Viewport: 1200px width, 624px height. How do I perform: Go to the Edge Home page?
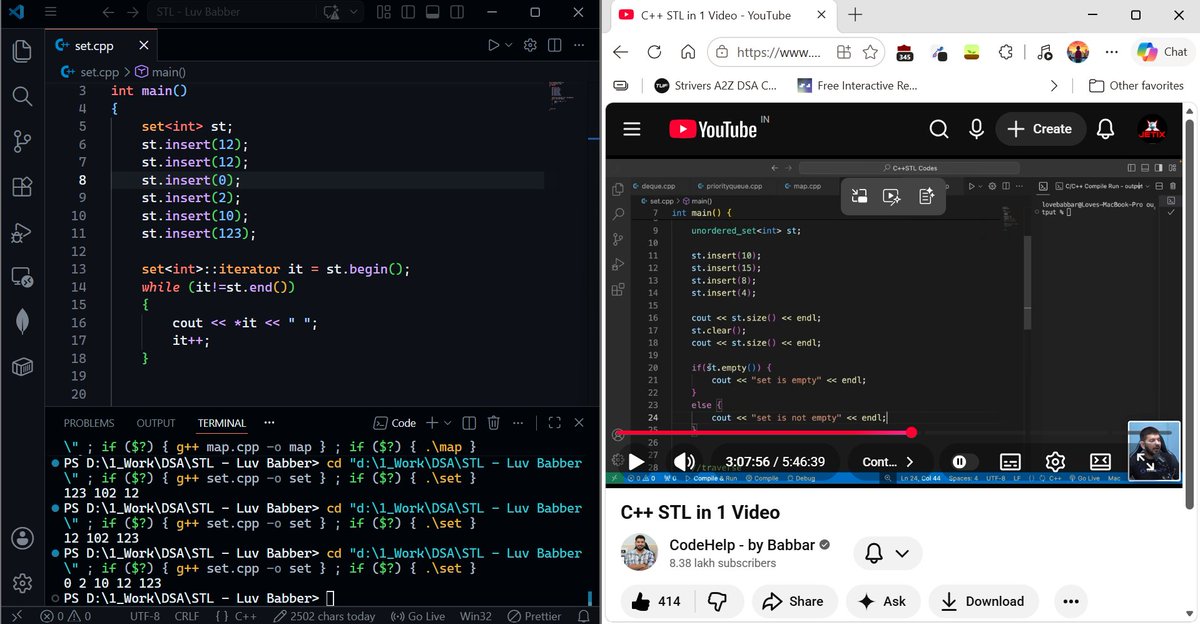[687, 52]
